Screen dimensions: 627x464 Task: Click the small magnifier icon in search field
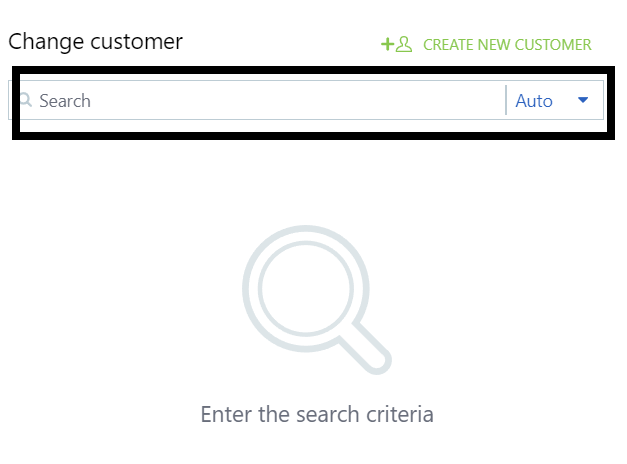[26, 100]
